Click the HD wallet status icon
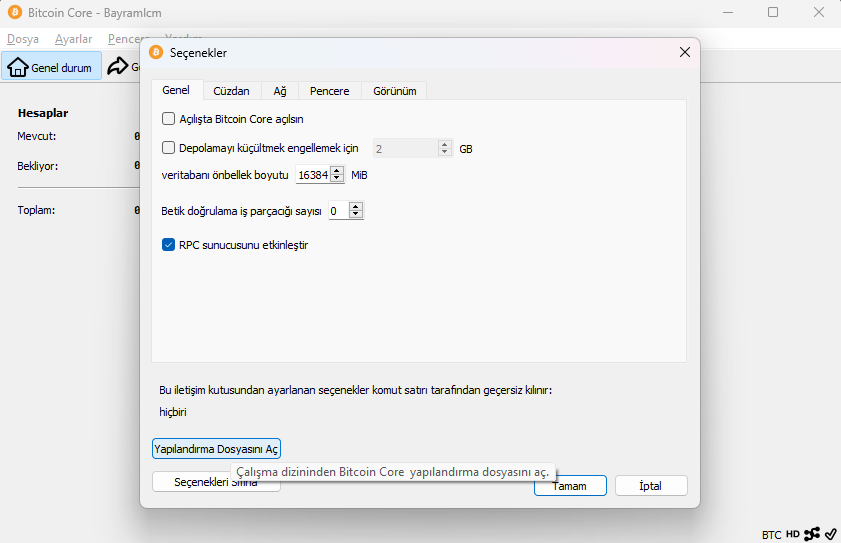Viewport: 841px width, 543px height. pyautogui.click(x=793, y=534)
